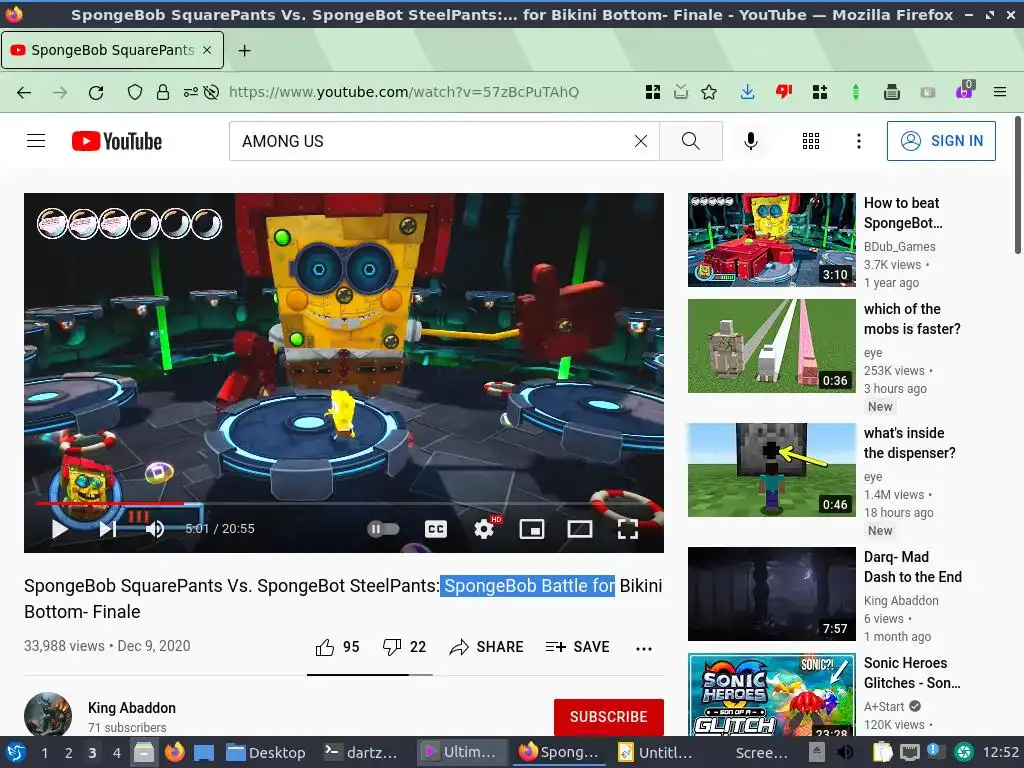1024x768 pixels.
Task: Go to the YouTube home logo
Action: click(117, 141)
